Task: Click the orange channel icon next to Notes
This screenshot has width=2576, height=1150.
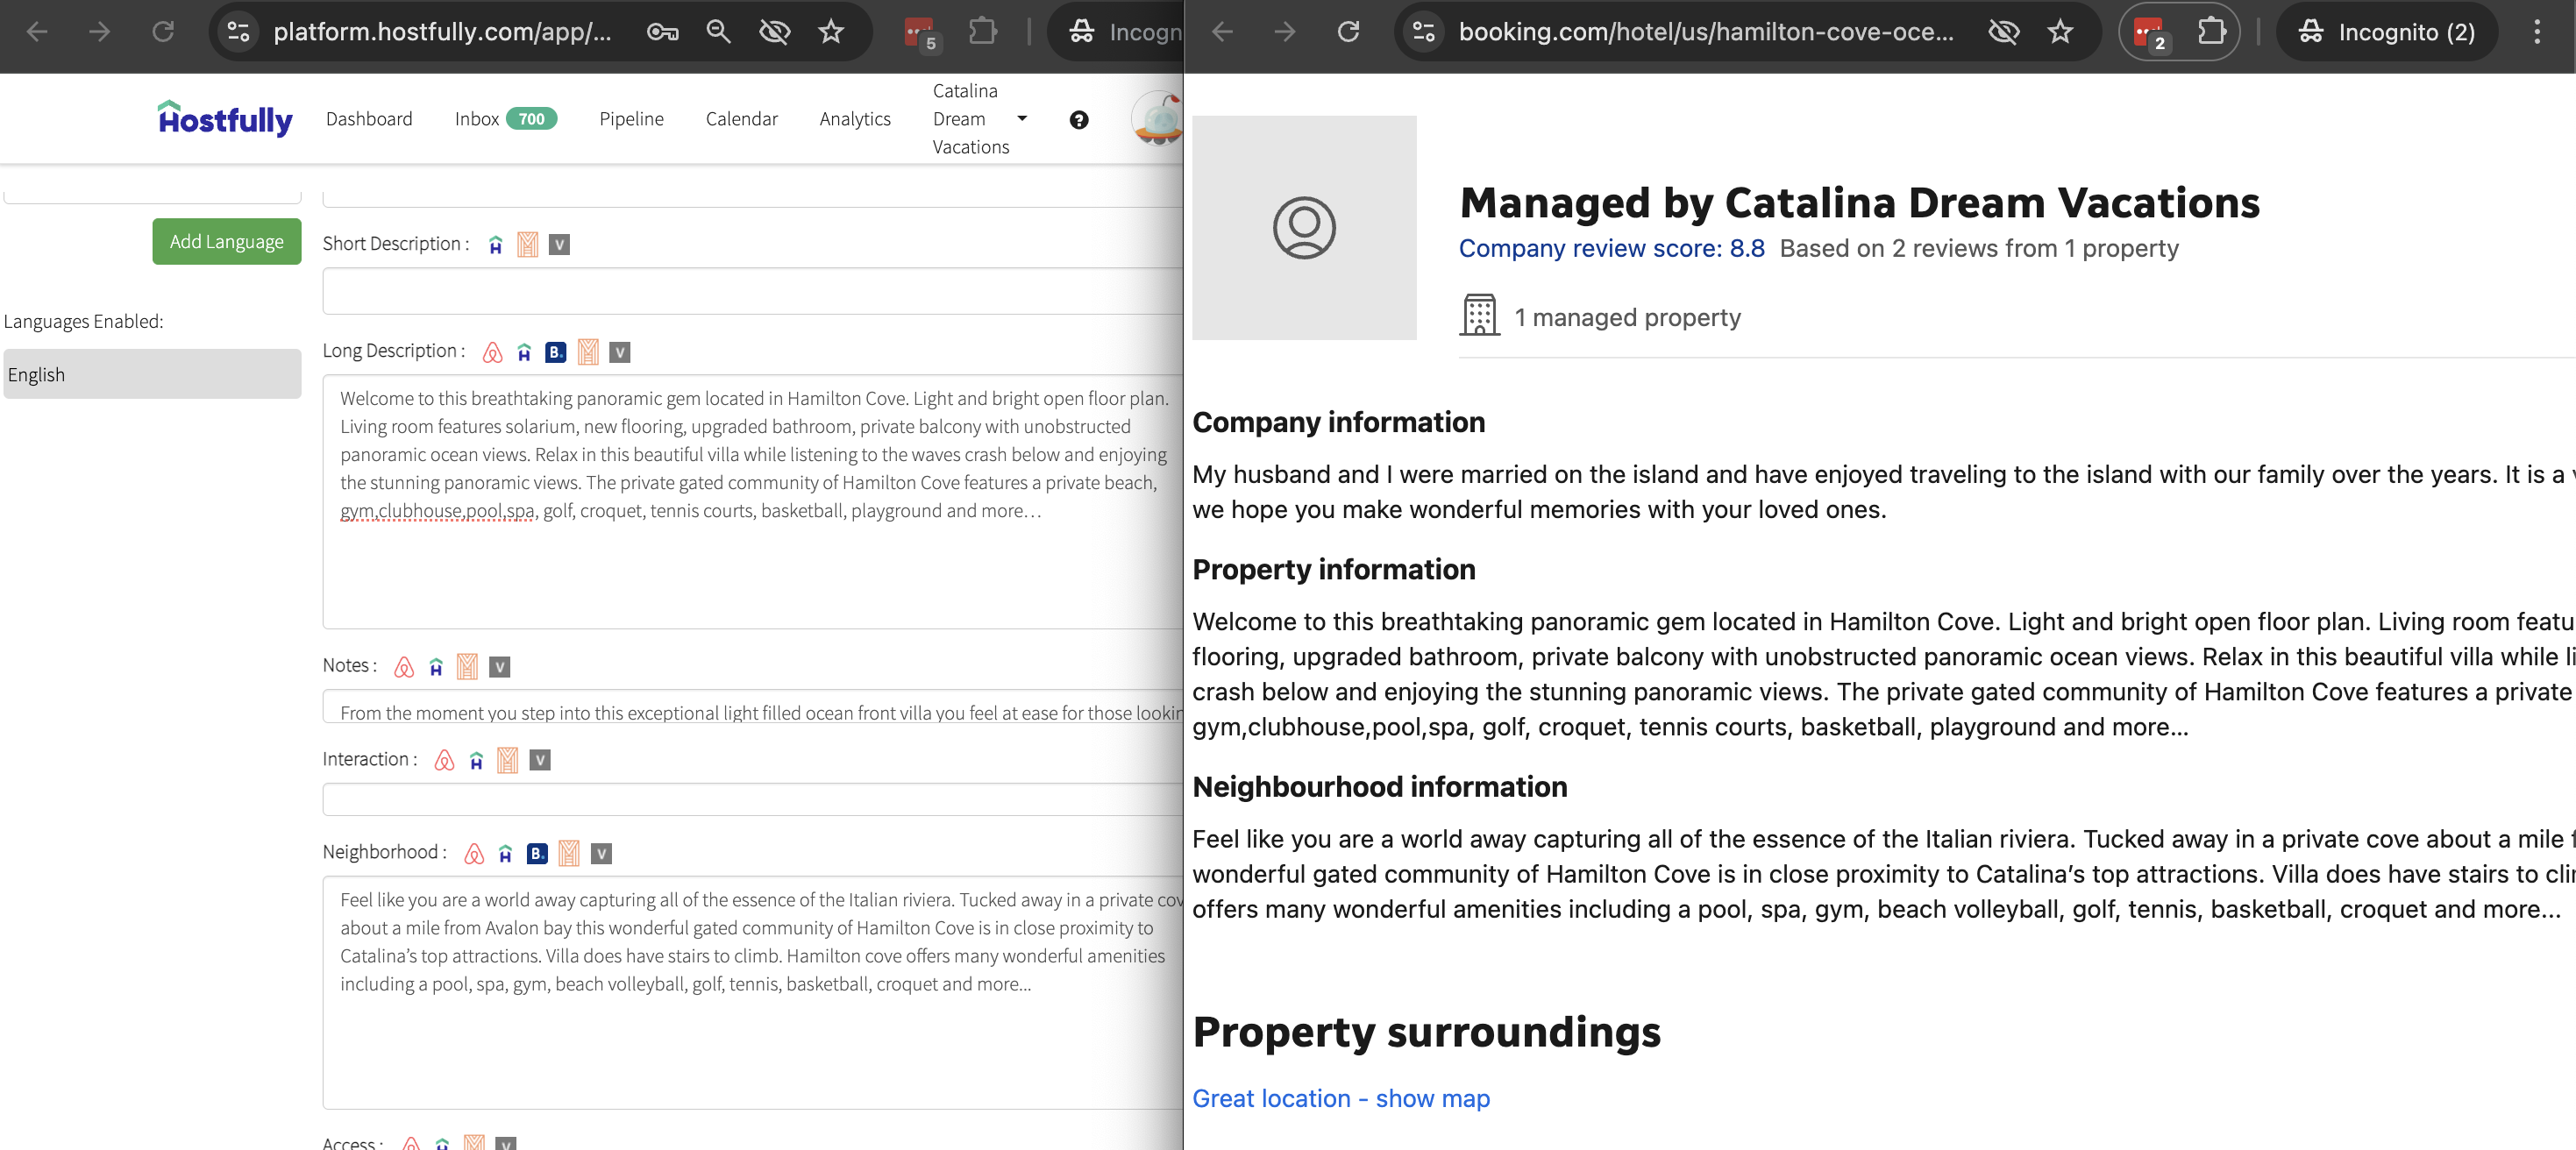Action: point(467,667)
